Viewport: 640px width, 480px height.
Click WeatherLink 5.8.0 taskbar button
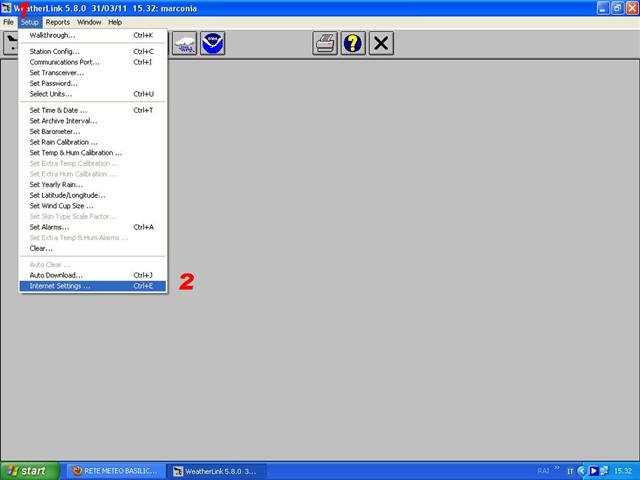pyautogui.click(x=216, y=471)
